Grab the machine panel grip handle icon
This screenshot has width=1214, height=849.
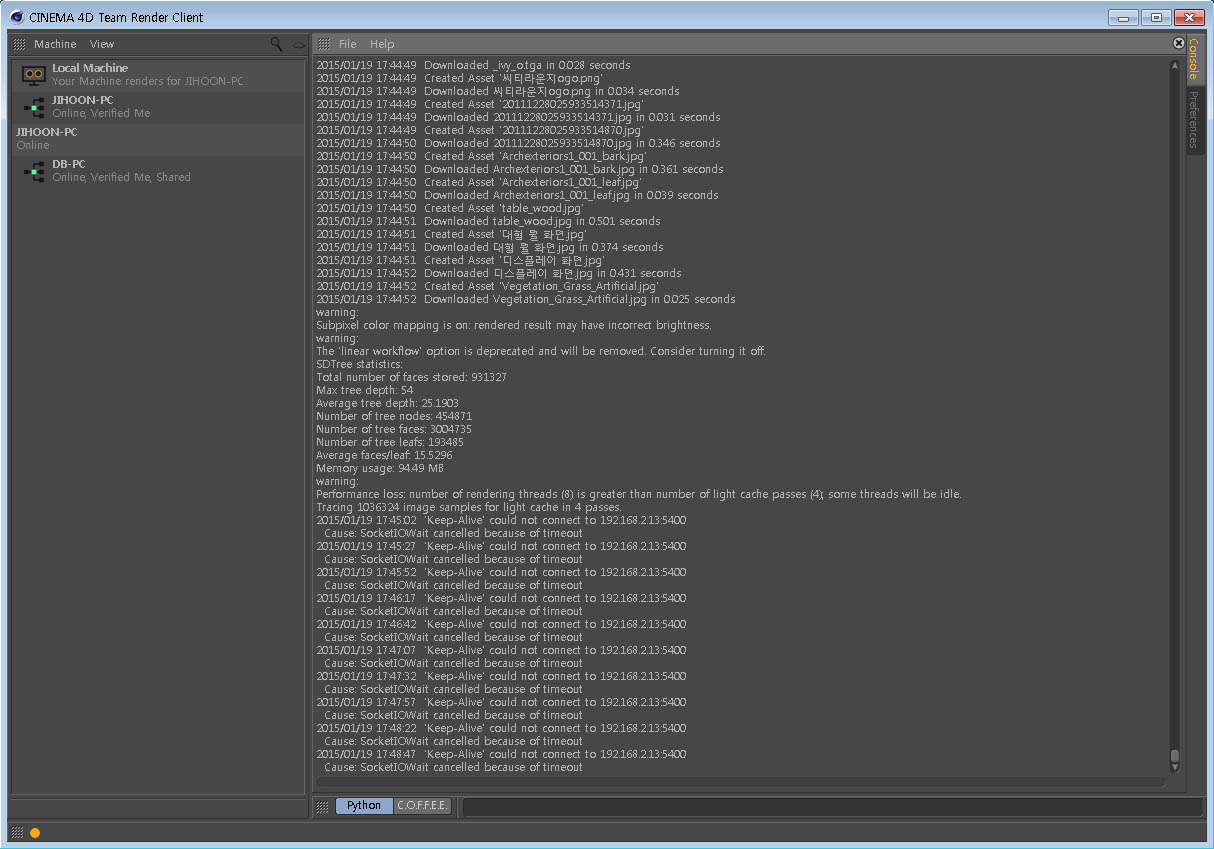click(19, 44)
